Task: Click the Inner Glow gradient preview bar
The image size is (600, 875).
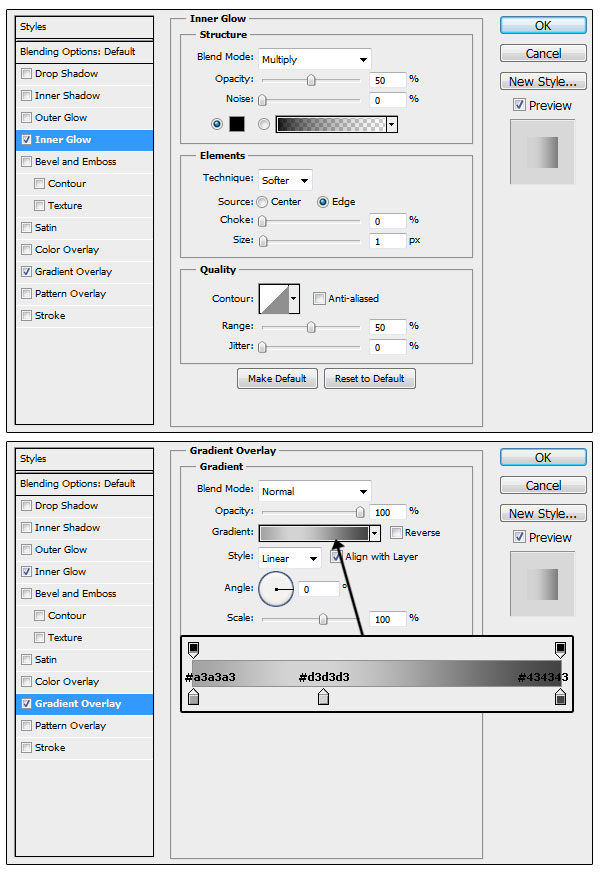Action: click(x=331, y=124)
